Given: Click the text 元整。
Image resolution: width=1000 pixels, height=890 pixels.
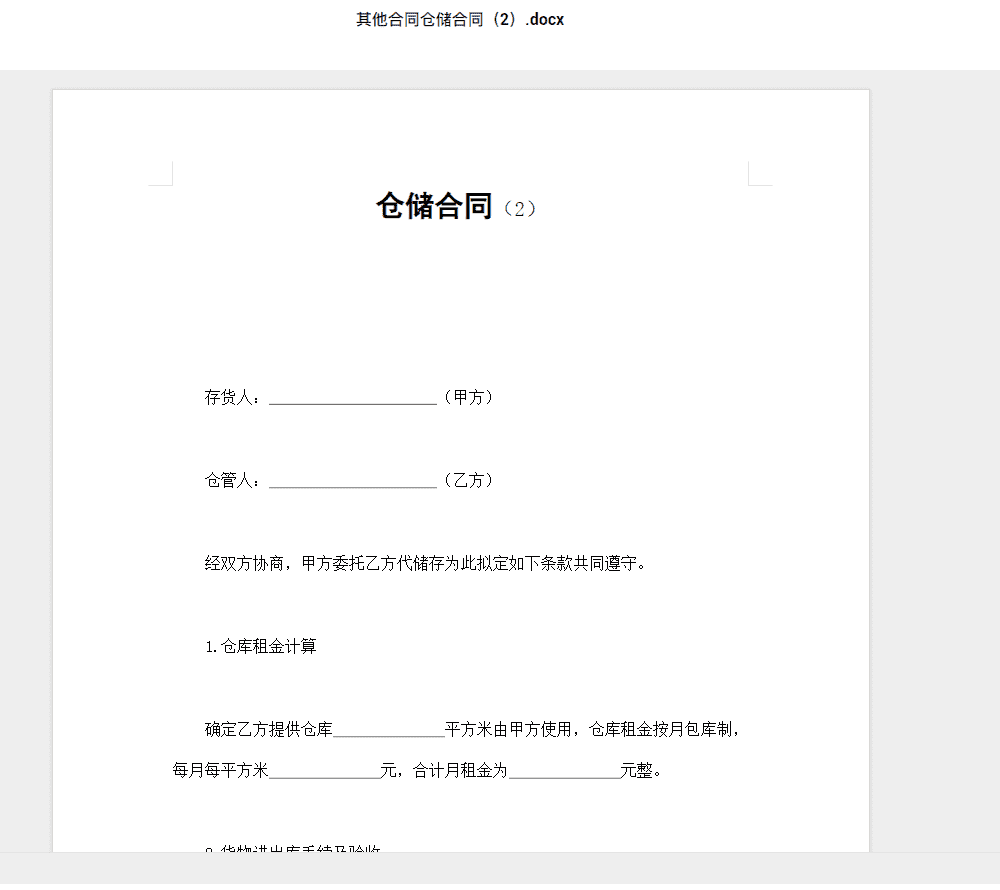Looking at the screenshot, I should click(x=642, y=770).
